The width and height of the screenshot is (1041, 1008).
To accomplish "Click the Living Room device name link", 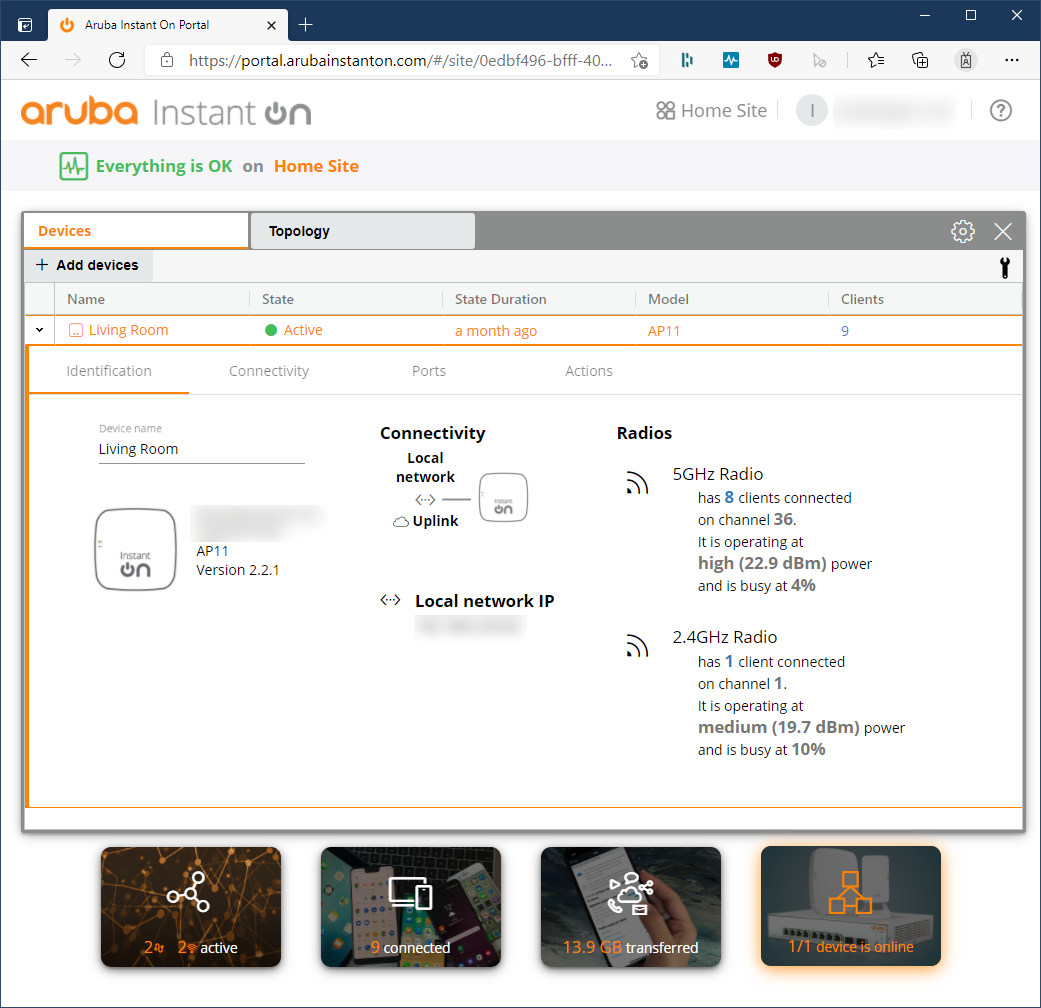I will pos(128,330).
